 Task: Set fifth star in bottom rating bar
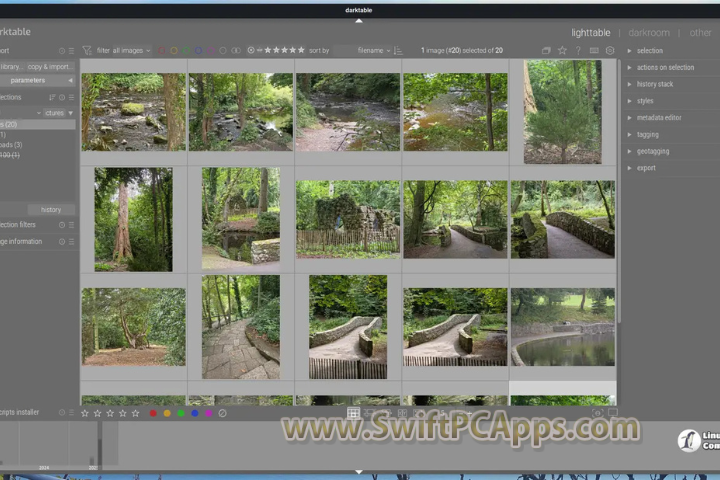(135, 413)
